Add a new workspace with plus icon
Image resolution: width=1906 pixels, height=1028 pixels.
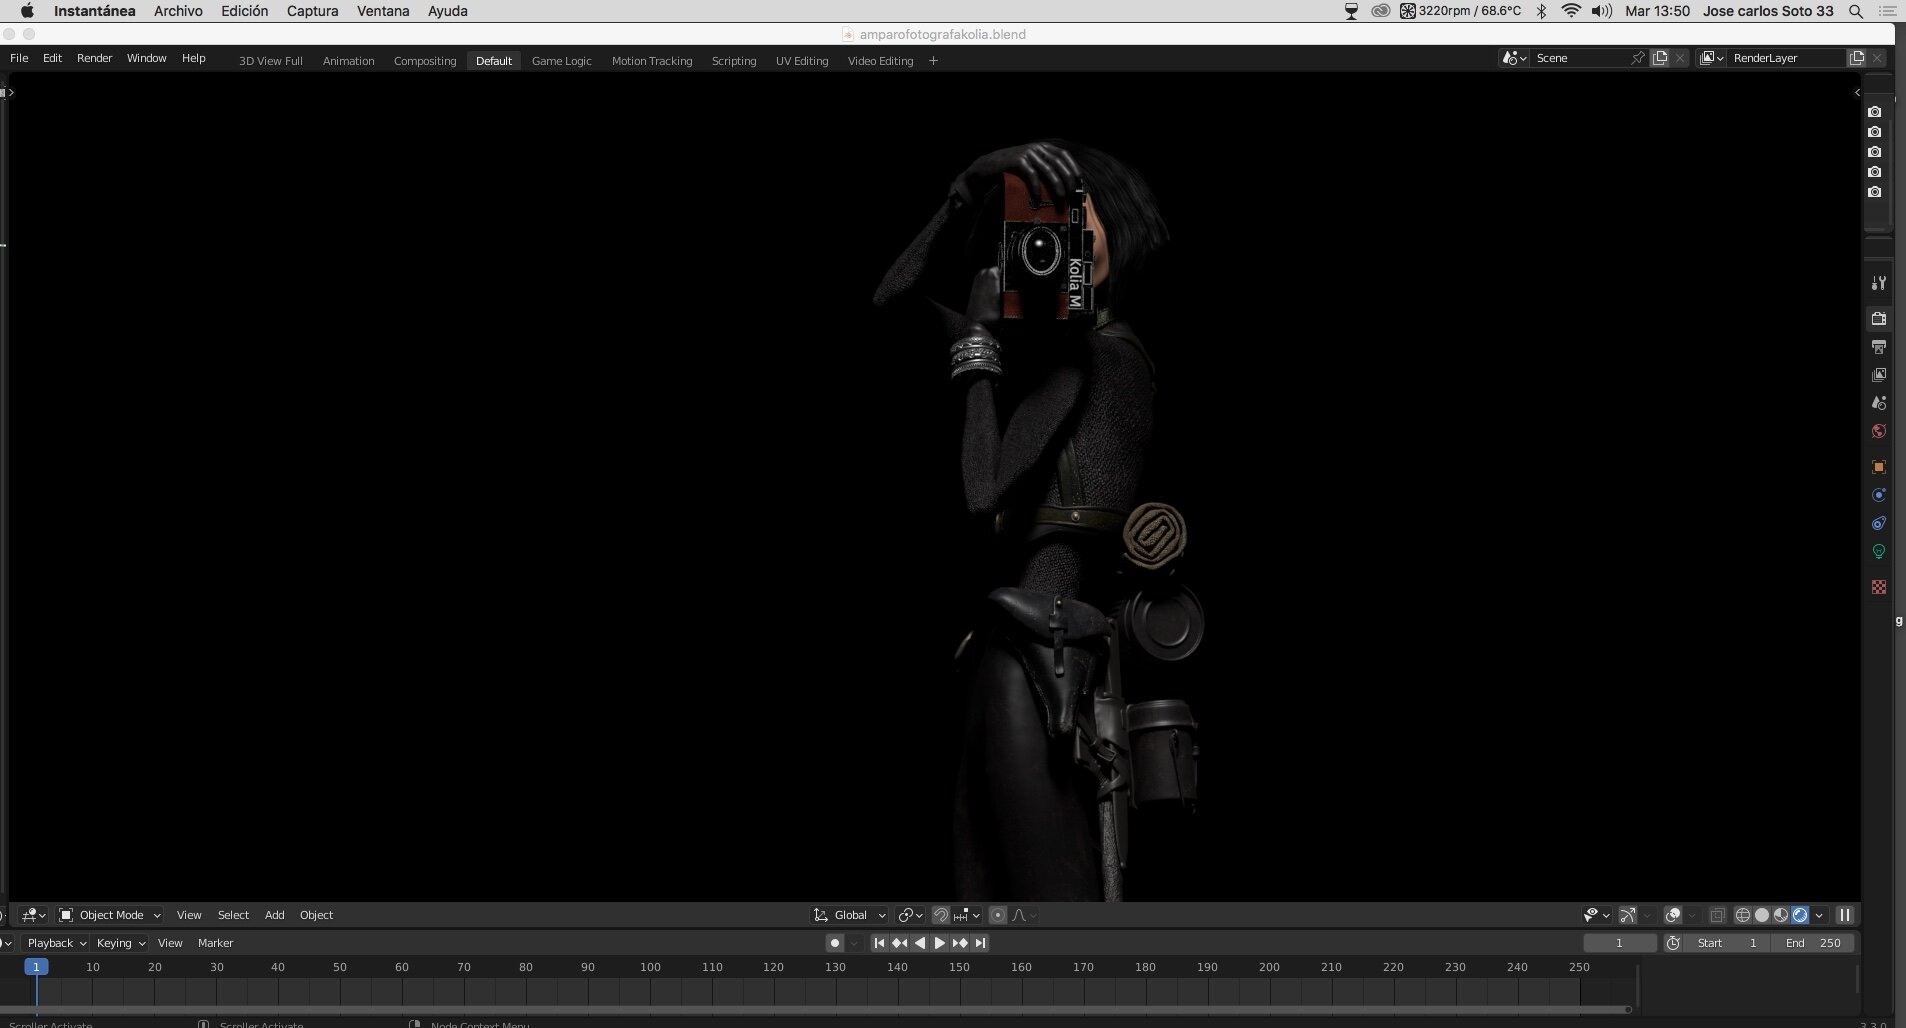933,61
